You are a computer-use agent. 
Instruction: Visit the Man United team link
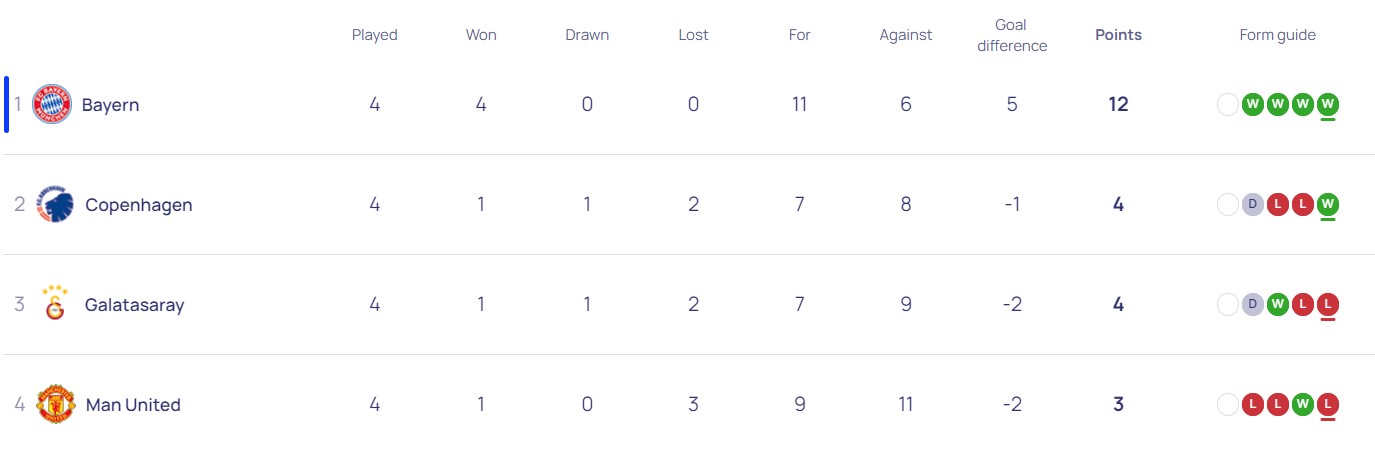click(x=133, y=405)
